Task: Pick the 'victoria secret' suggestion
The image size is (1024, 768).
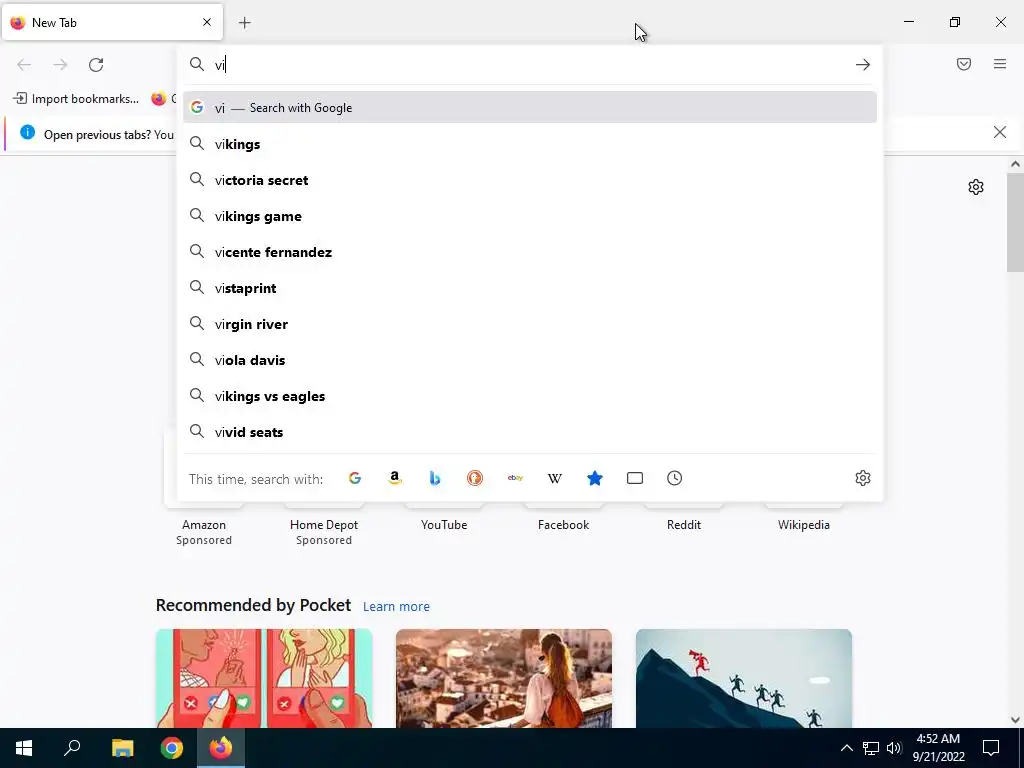Action: (x=530, y=180)
